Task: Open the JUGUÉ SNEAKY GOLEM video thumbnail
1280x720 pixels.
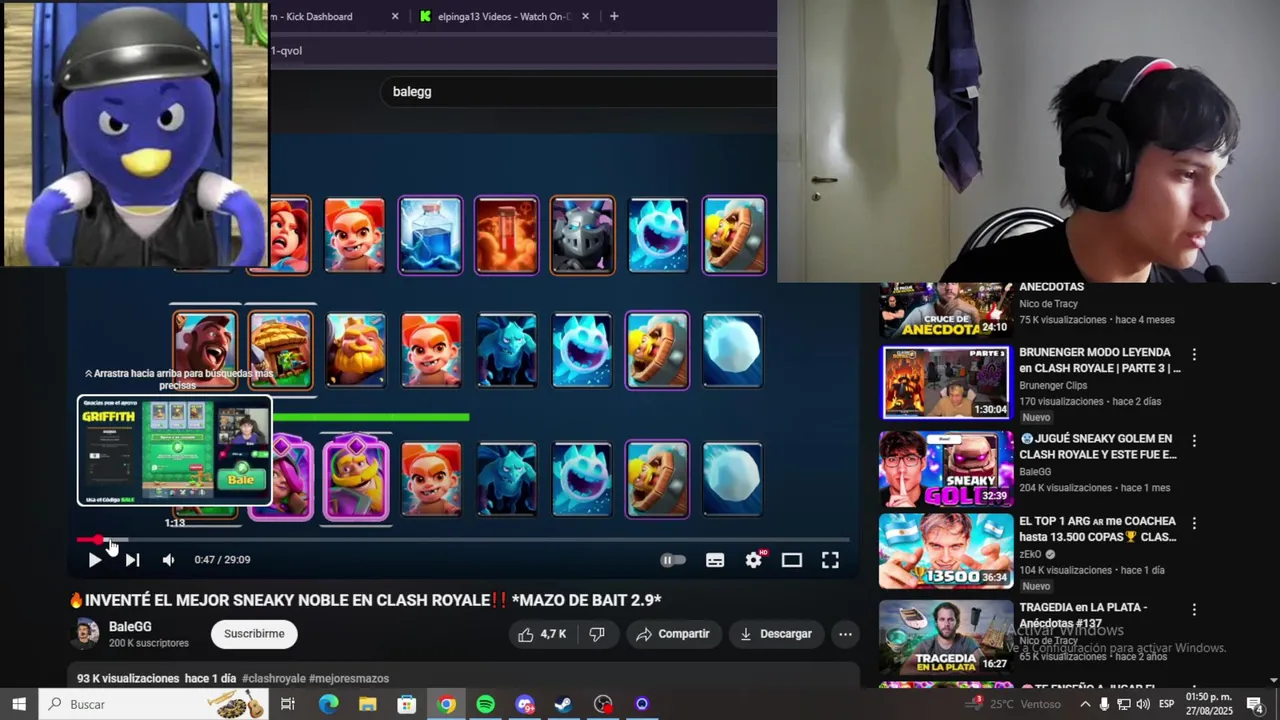Action: click(945, 468)
